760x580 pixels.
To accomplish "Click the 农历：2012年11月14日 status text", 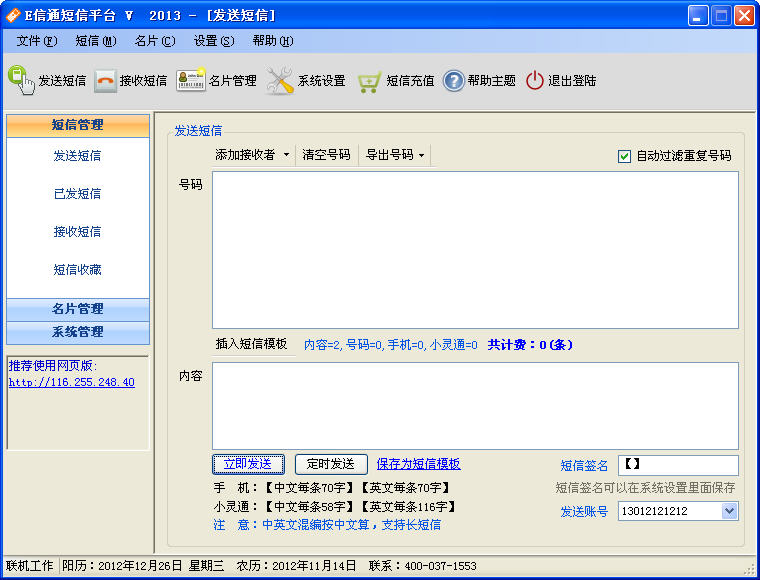I will coord(296,566).
